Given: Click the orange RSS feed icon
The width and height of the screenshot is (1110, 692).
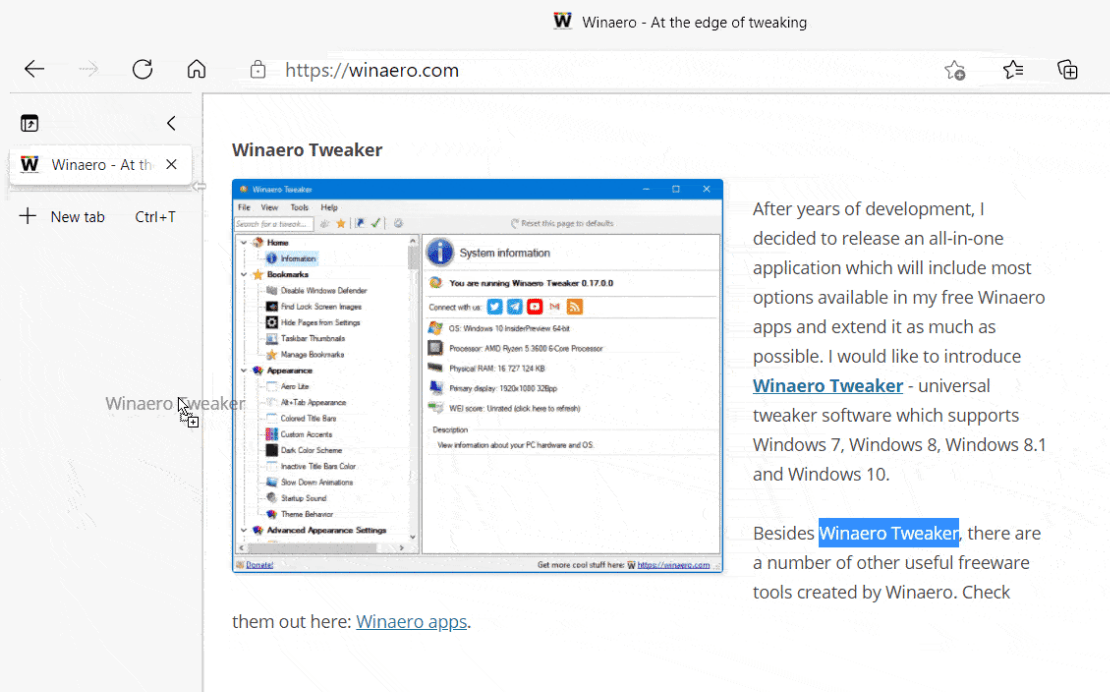Looking at the screenshot, I should [x=577, y=306].
